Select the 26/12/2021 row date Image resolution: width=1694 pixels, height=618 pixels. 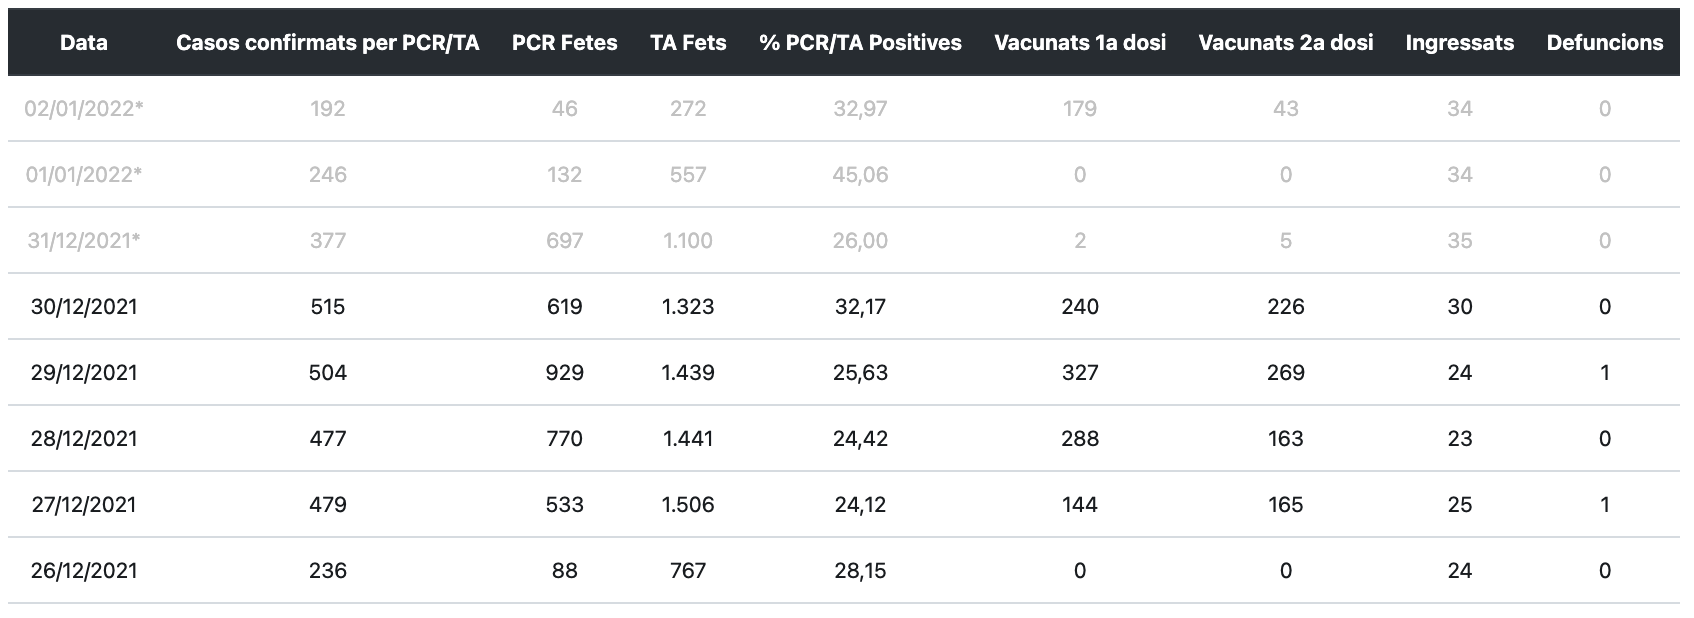[84, 570]
